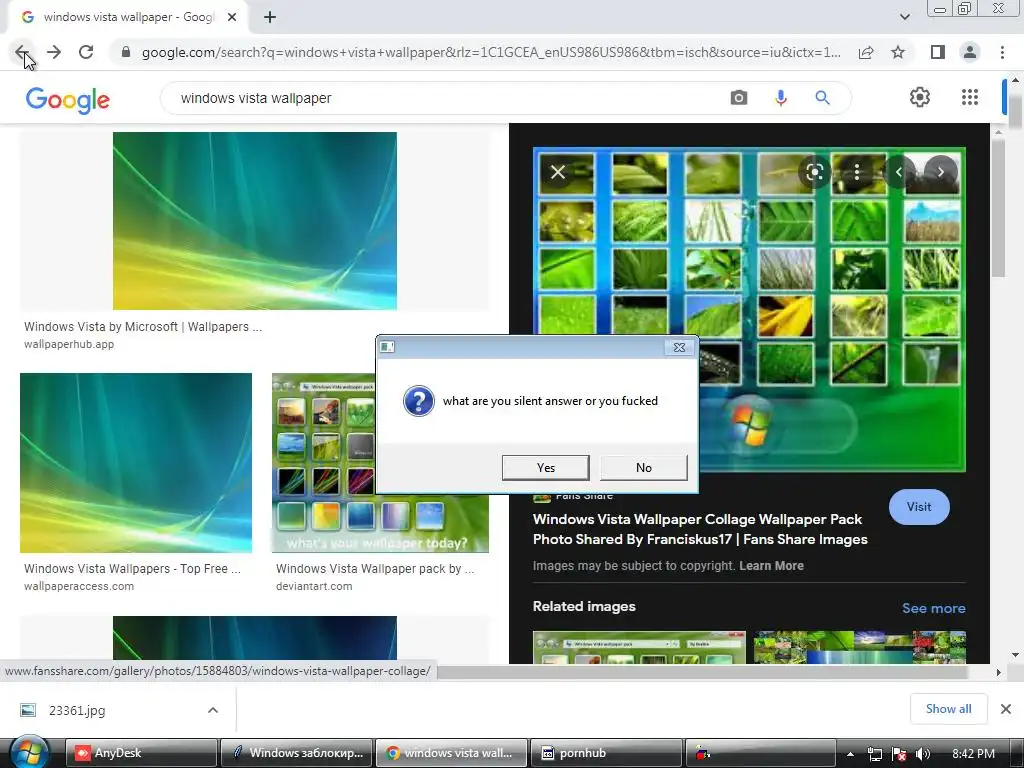Click the browser back arrow
Screen dimensions: 1024x768
[22, 52]
